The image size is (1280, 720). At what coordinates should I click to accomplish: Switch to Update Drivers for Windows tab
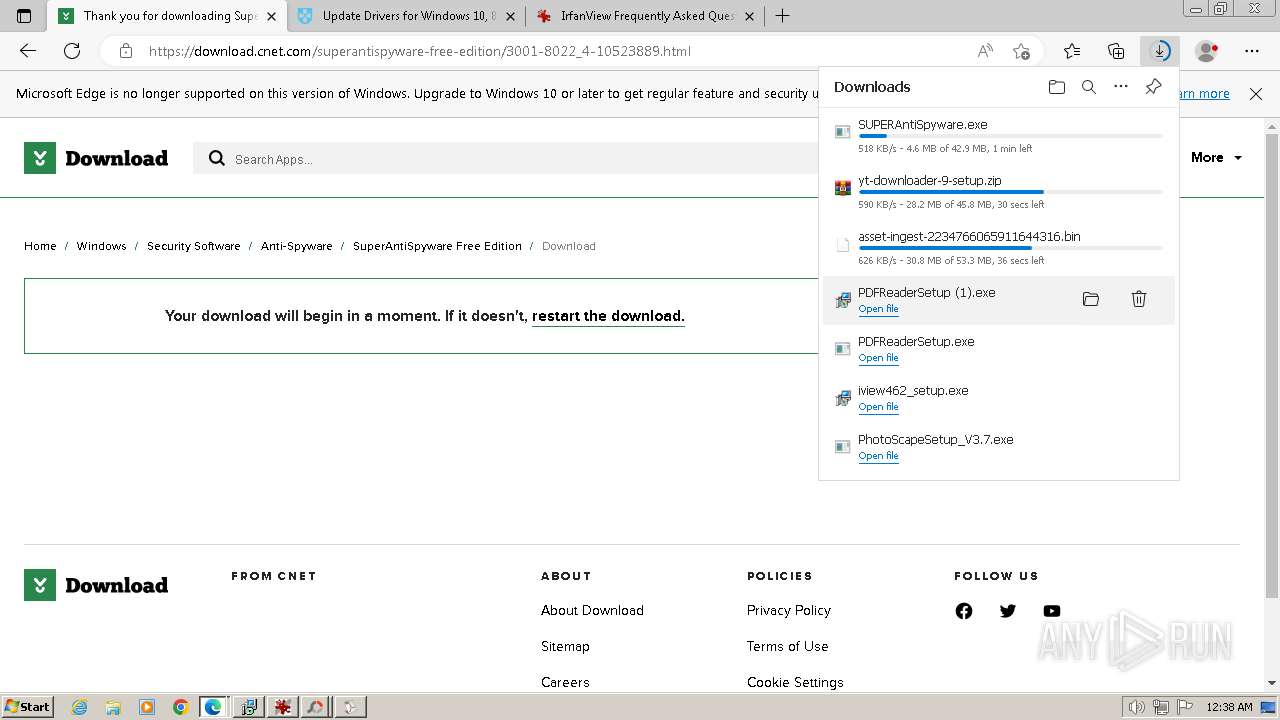click(408, 16)
